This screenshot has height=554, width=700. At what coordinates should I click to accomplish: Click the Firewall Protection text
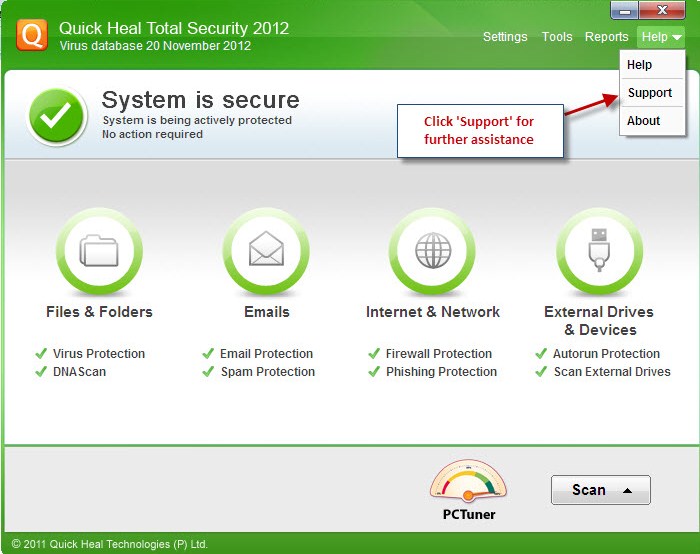point(439,354)
